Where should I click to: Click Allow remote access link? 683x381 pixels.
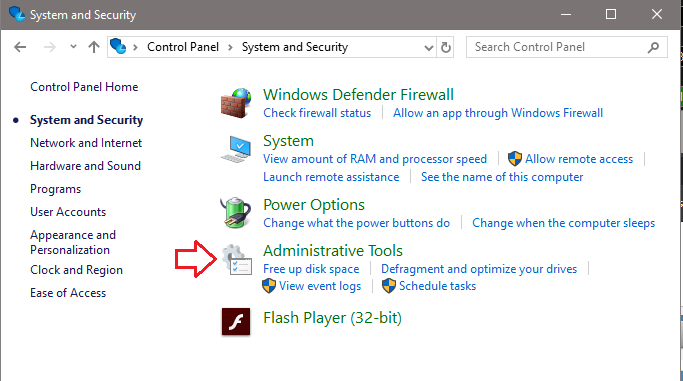coord(579,159)
